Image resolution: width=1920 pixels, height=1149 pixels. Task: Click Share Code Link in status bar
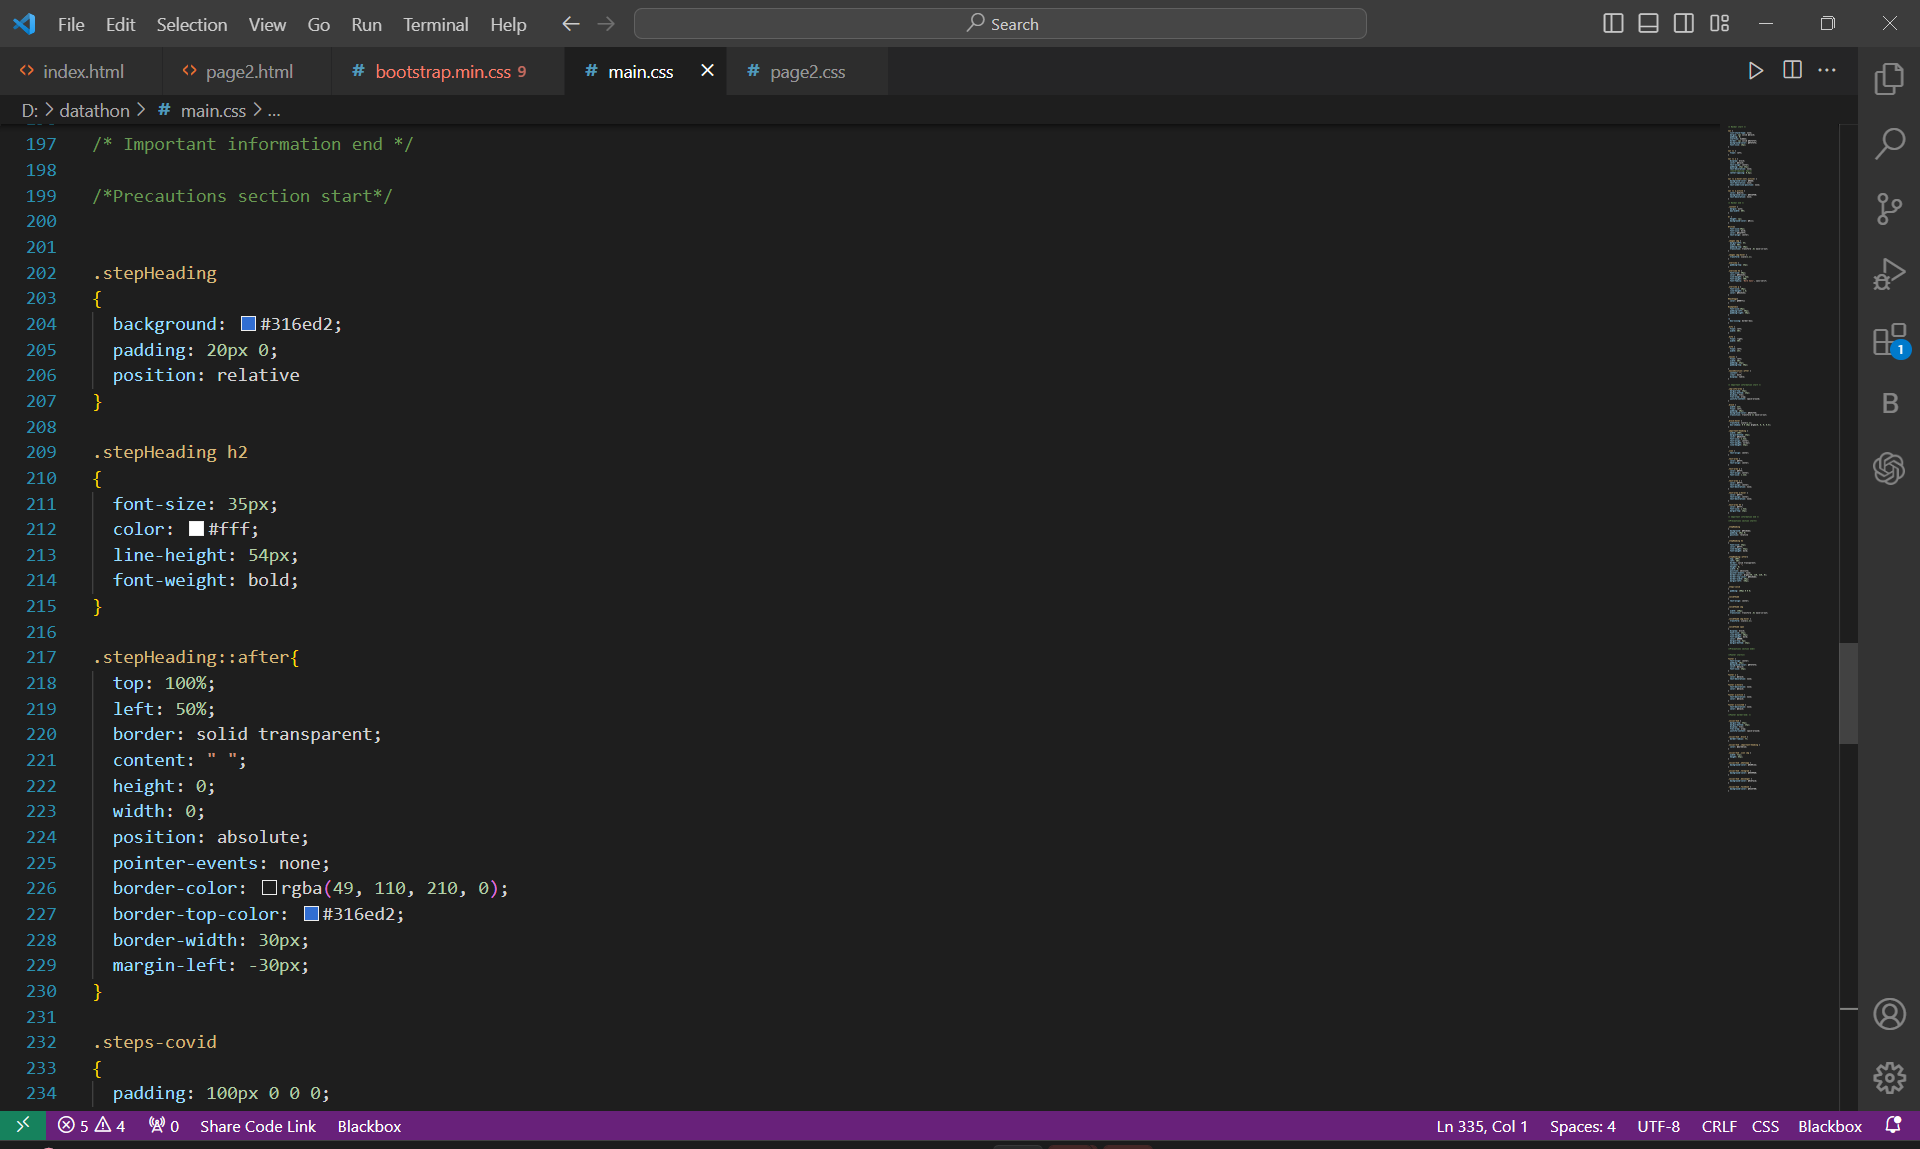coord(257,1126)
